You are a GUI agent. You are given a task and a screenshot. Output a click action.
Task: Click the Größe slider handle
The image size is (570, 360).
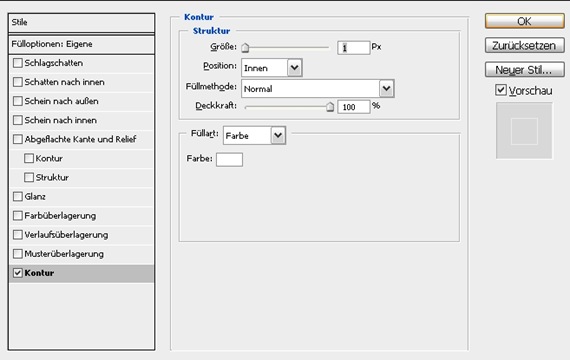click(x=245, y=48)
